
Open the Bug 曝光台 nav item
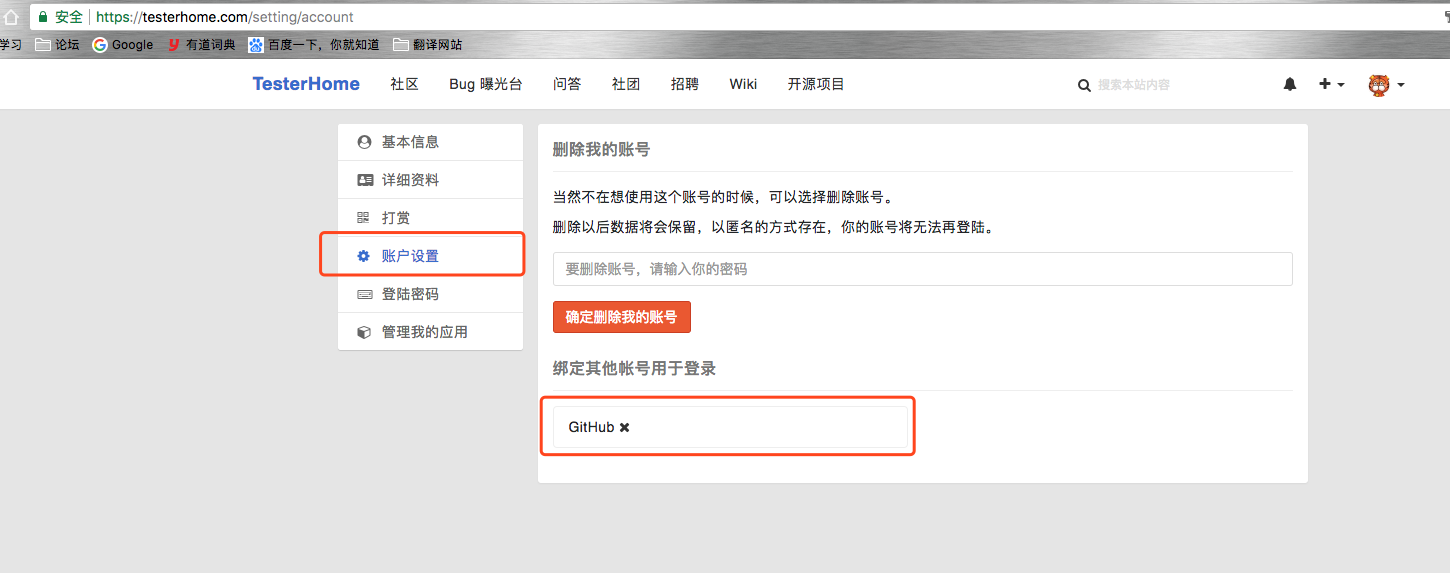tap(486, 84)
